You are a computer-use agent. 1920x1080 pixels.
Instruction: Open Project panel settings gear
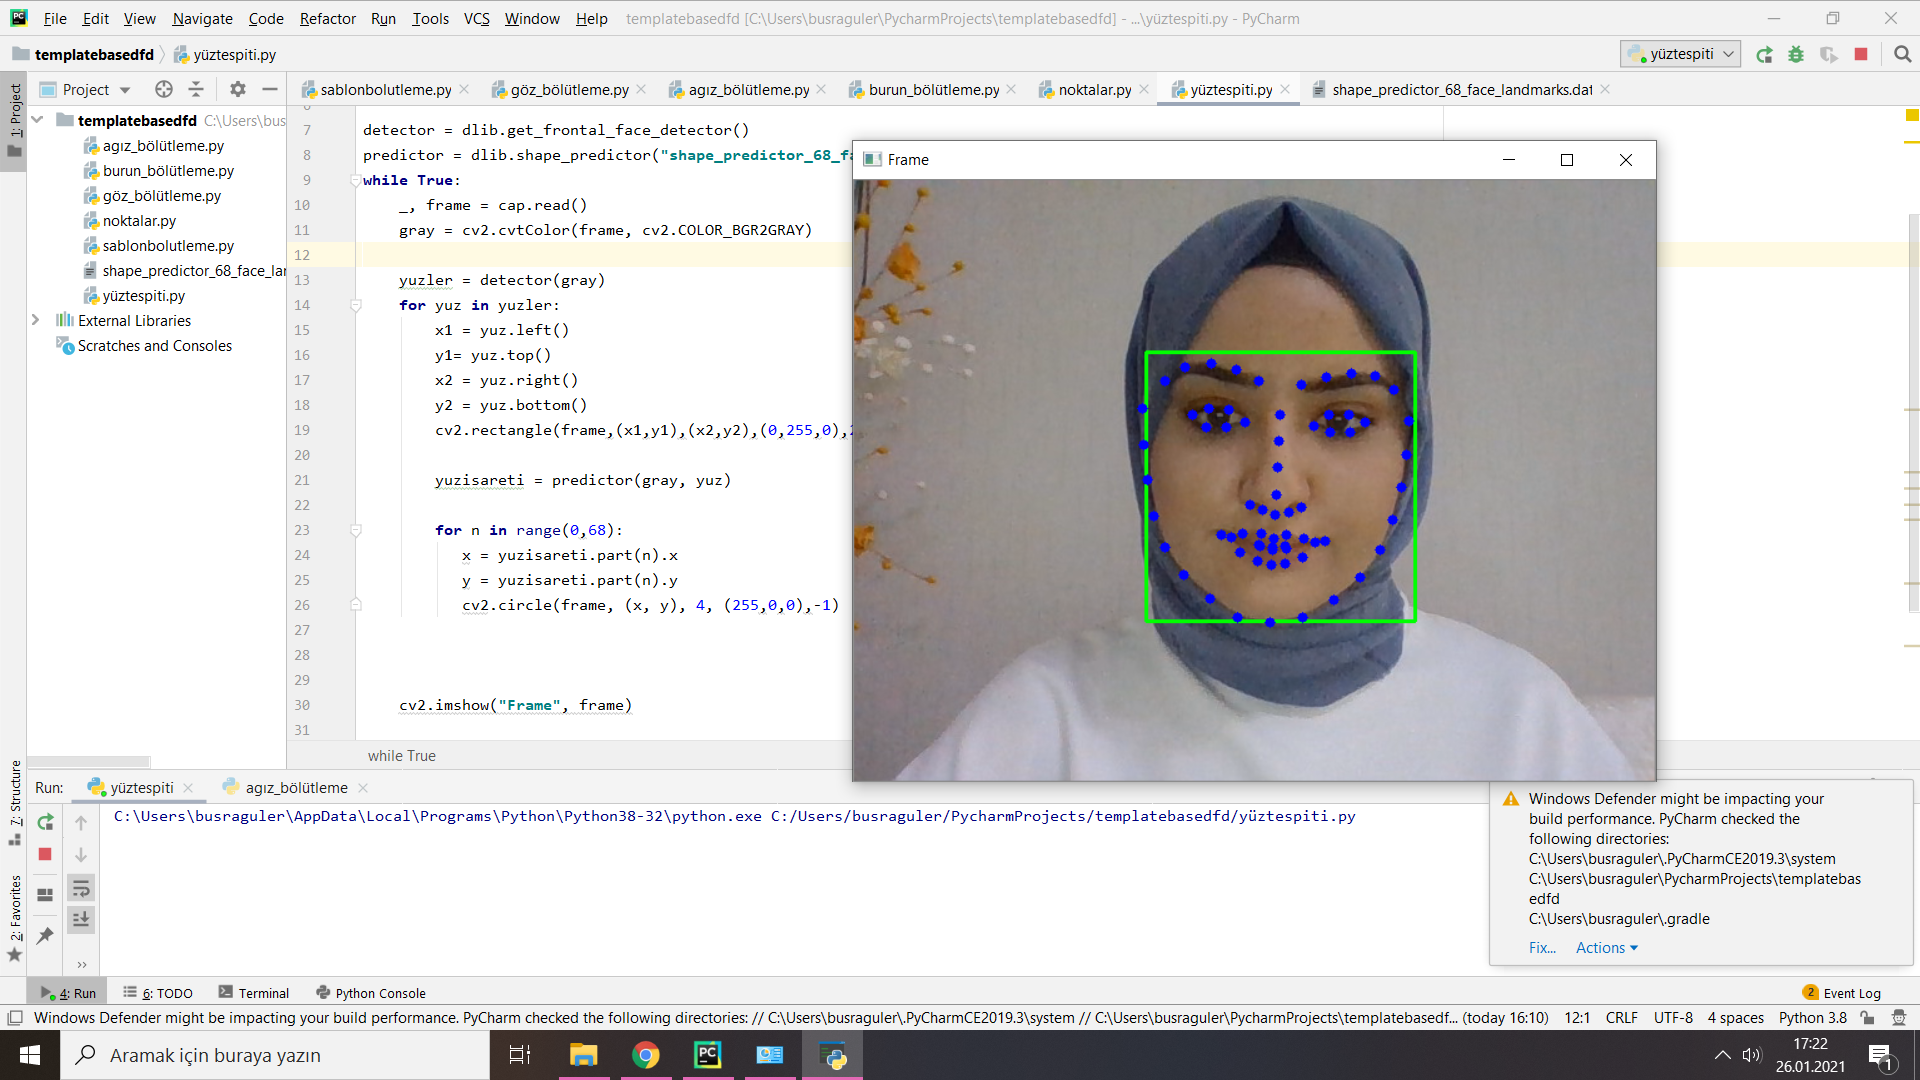pos(237,89)
